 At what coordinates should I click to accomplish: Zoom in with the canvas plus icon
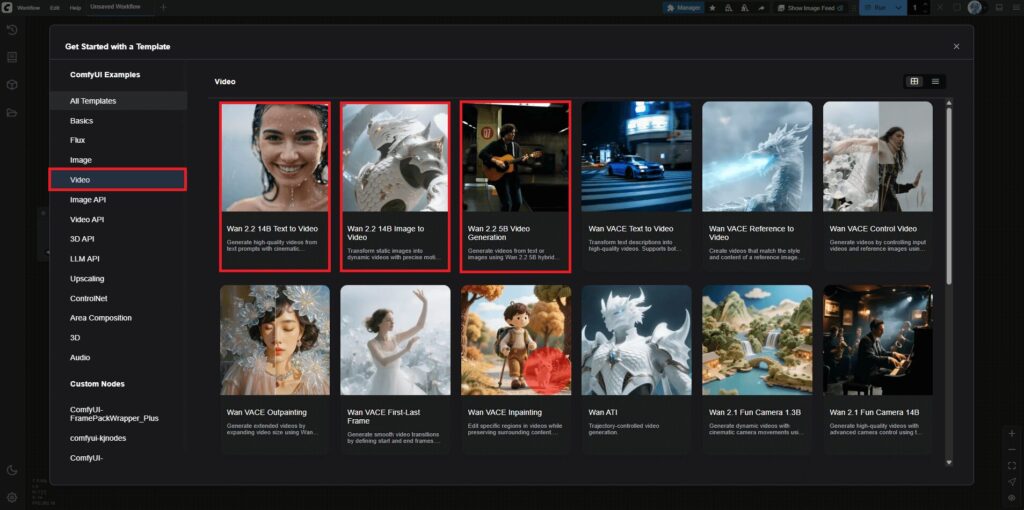1012,434
